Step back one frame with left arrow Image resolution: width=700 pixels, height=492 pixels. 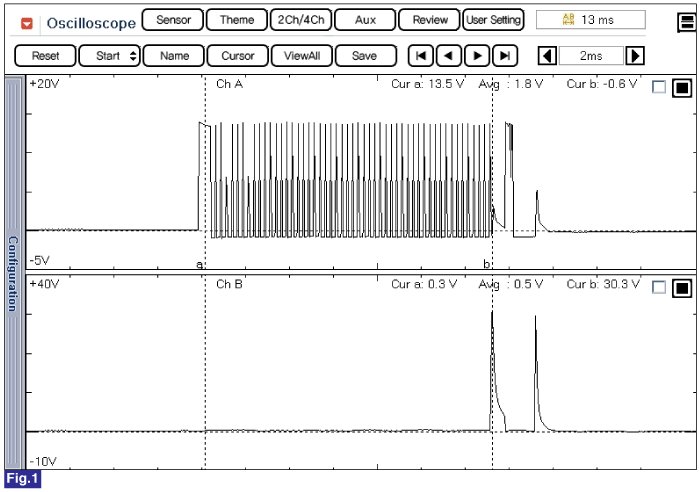tap(451, 56)
